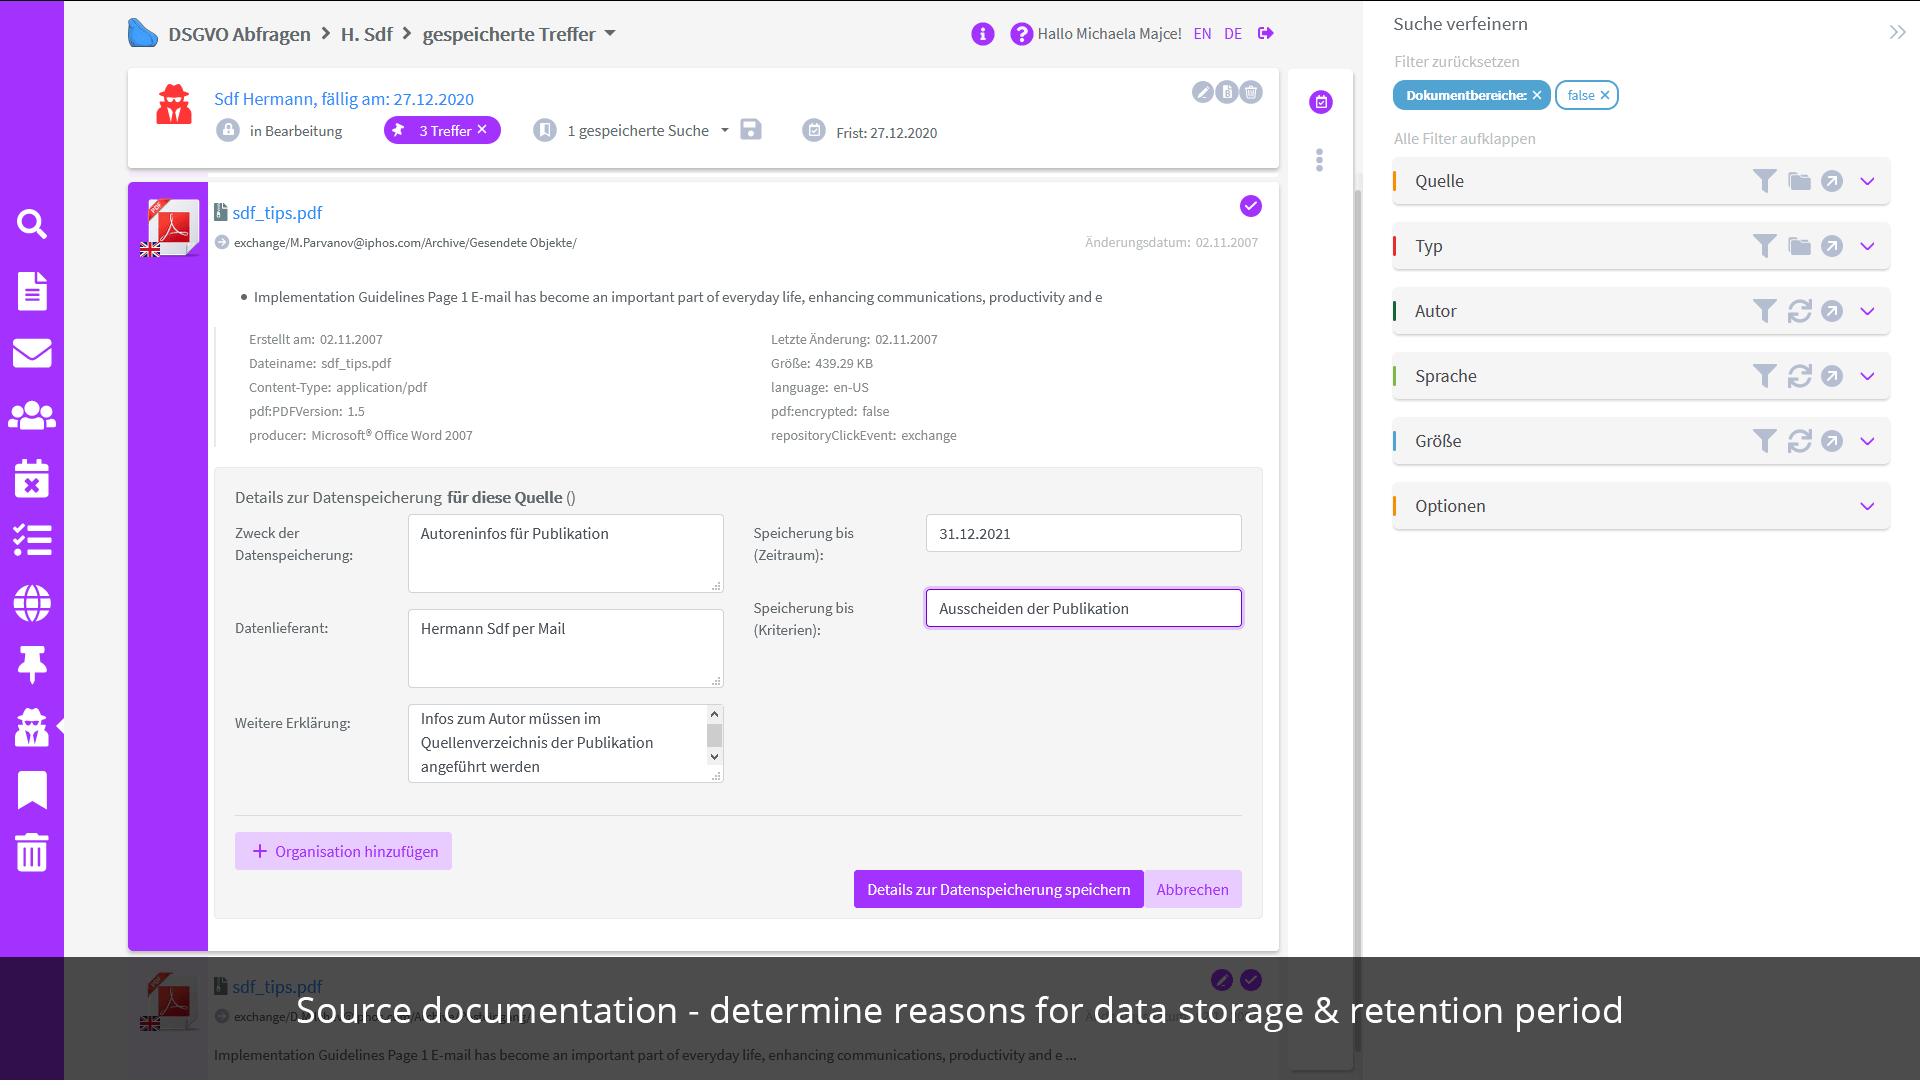Switch language to EN
This screenshot has height=1080, width=1920.
(1202, 33)
